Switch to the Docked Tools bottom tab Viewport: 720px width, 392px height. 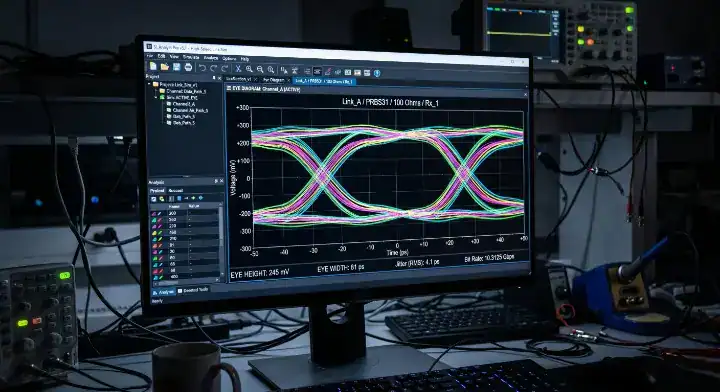pos(192,290)
